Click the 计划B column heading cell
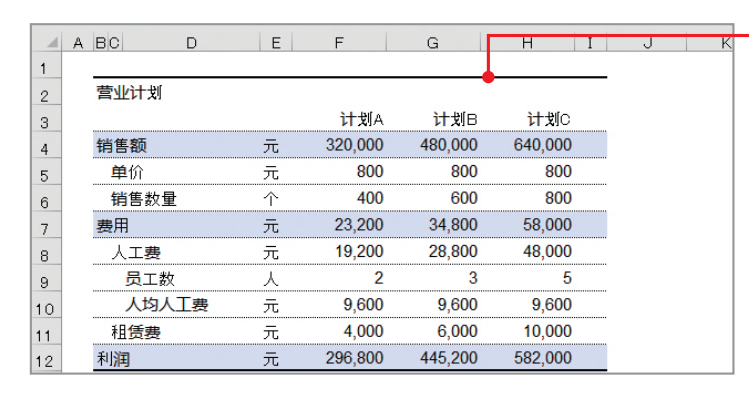This screenshot has width=749, height=402. (x=455, y=119)
